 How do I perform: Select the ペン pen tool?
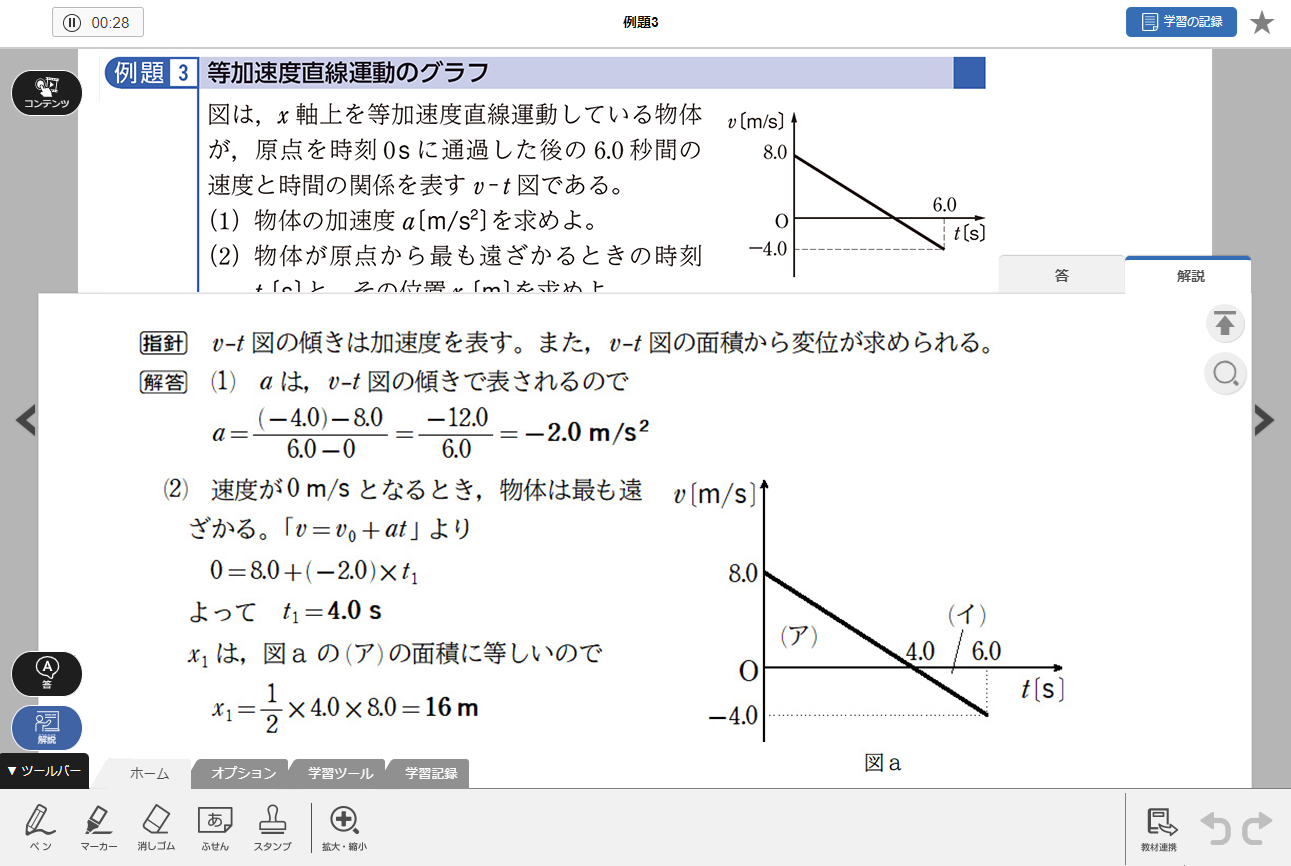click(x=40, y=828)
